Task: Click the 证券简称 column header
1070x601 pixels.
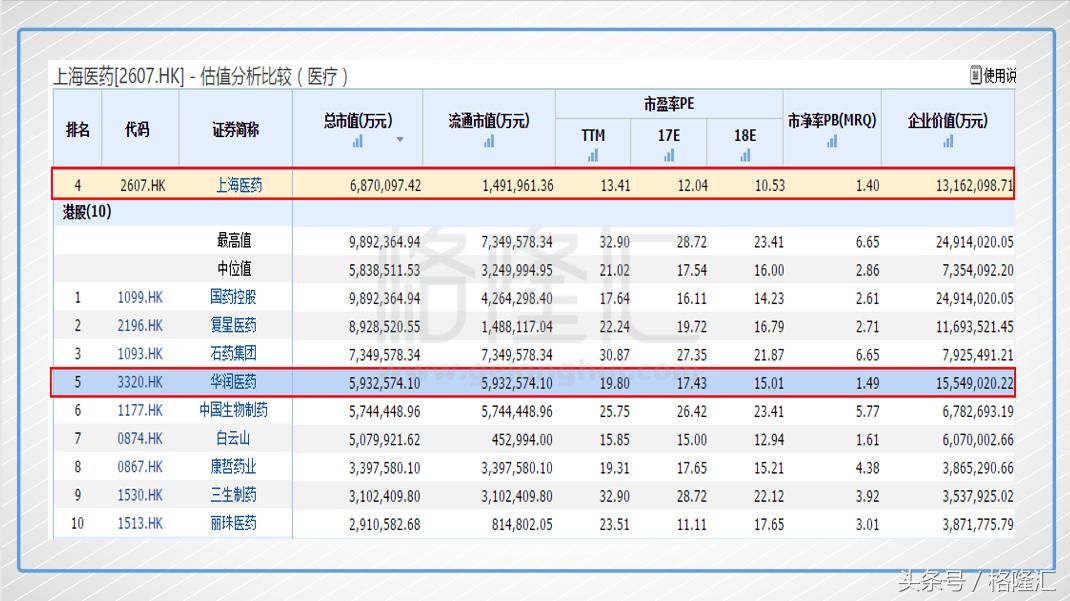Action: (235, 130)
